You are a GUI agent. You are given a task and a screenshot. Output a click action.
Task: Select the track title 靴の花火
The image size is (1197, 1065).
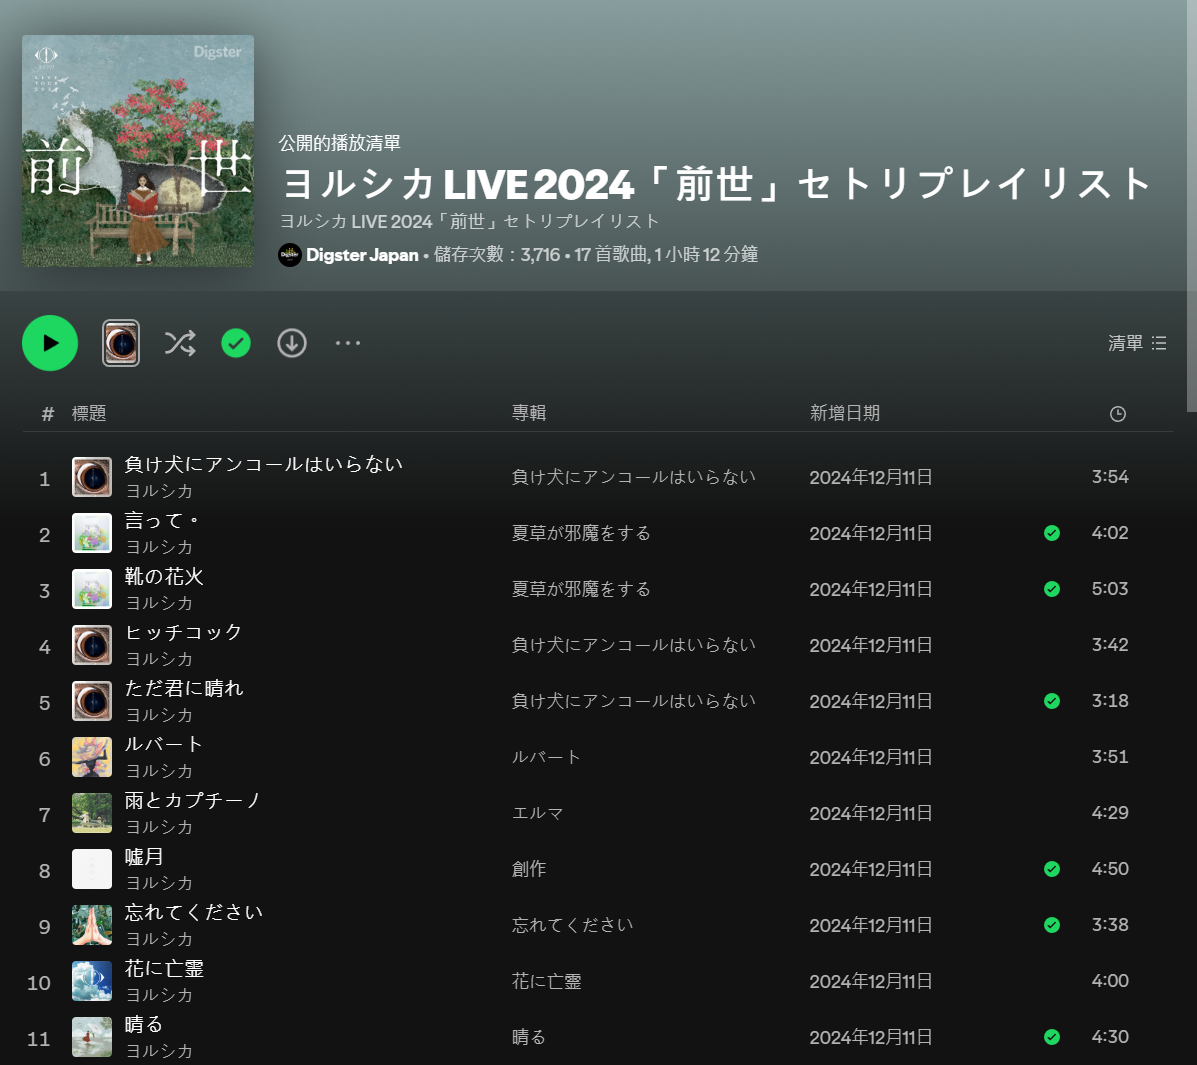point(164,576)
